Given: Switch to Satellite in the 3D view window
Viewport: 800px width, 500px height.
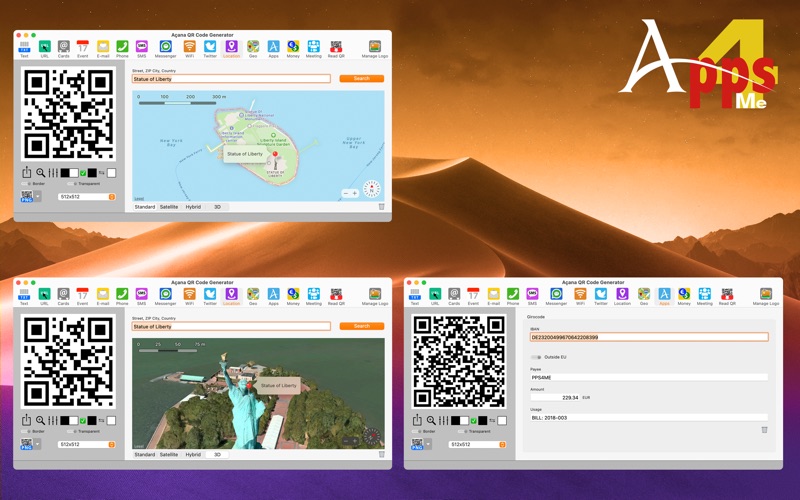Looking at the screenshot, I should point(169,454).
